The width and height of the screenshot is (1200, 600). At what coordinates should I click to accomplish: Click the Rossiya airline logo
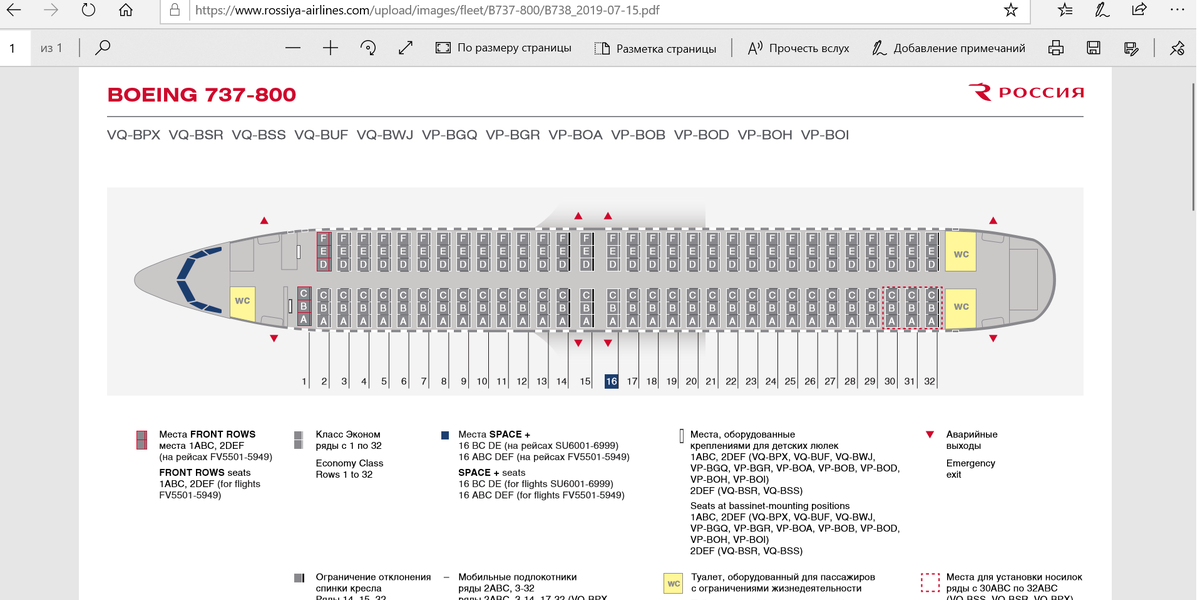1027,93
